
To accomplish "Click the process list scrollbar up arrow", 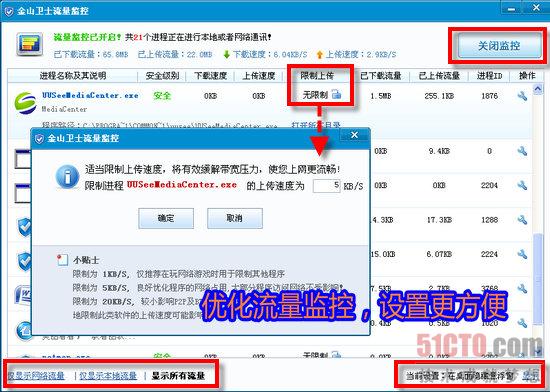I will pyautogui.click(x=538, y=89).
